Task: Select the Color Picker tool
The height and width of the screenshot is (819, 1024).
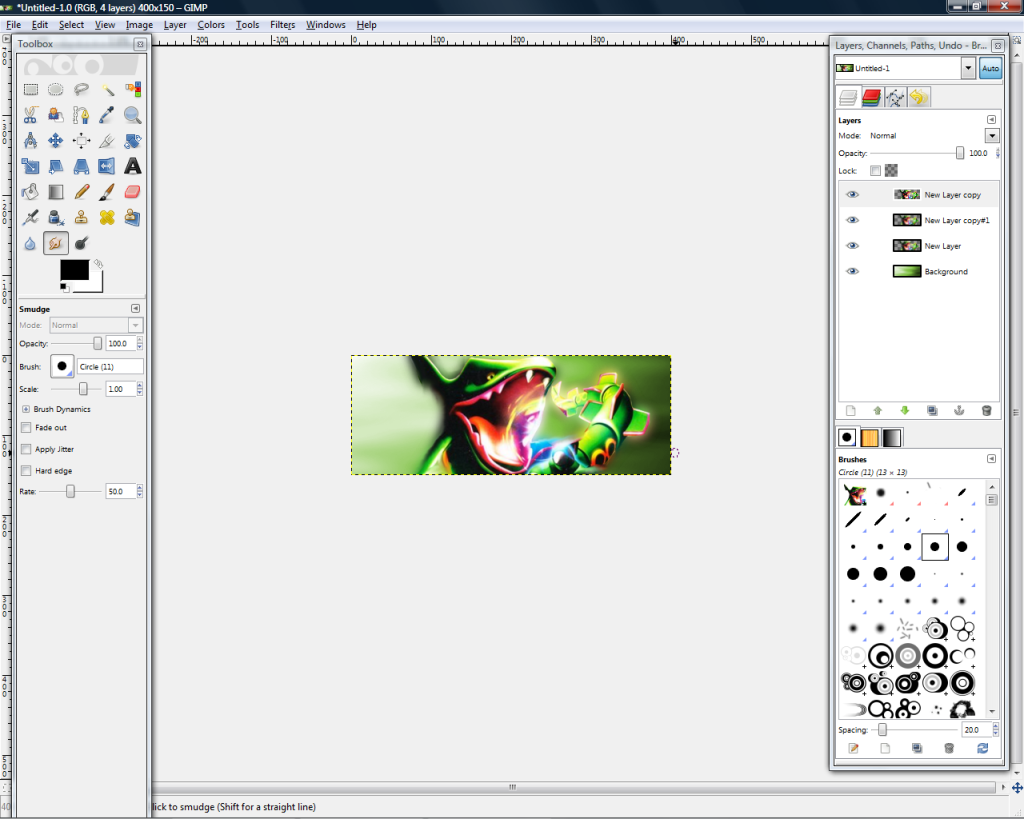Action: click(x=107, y=115)
